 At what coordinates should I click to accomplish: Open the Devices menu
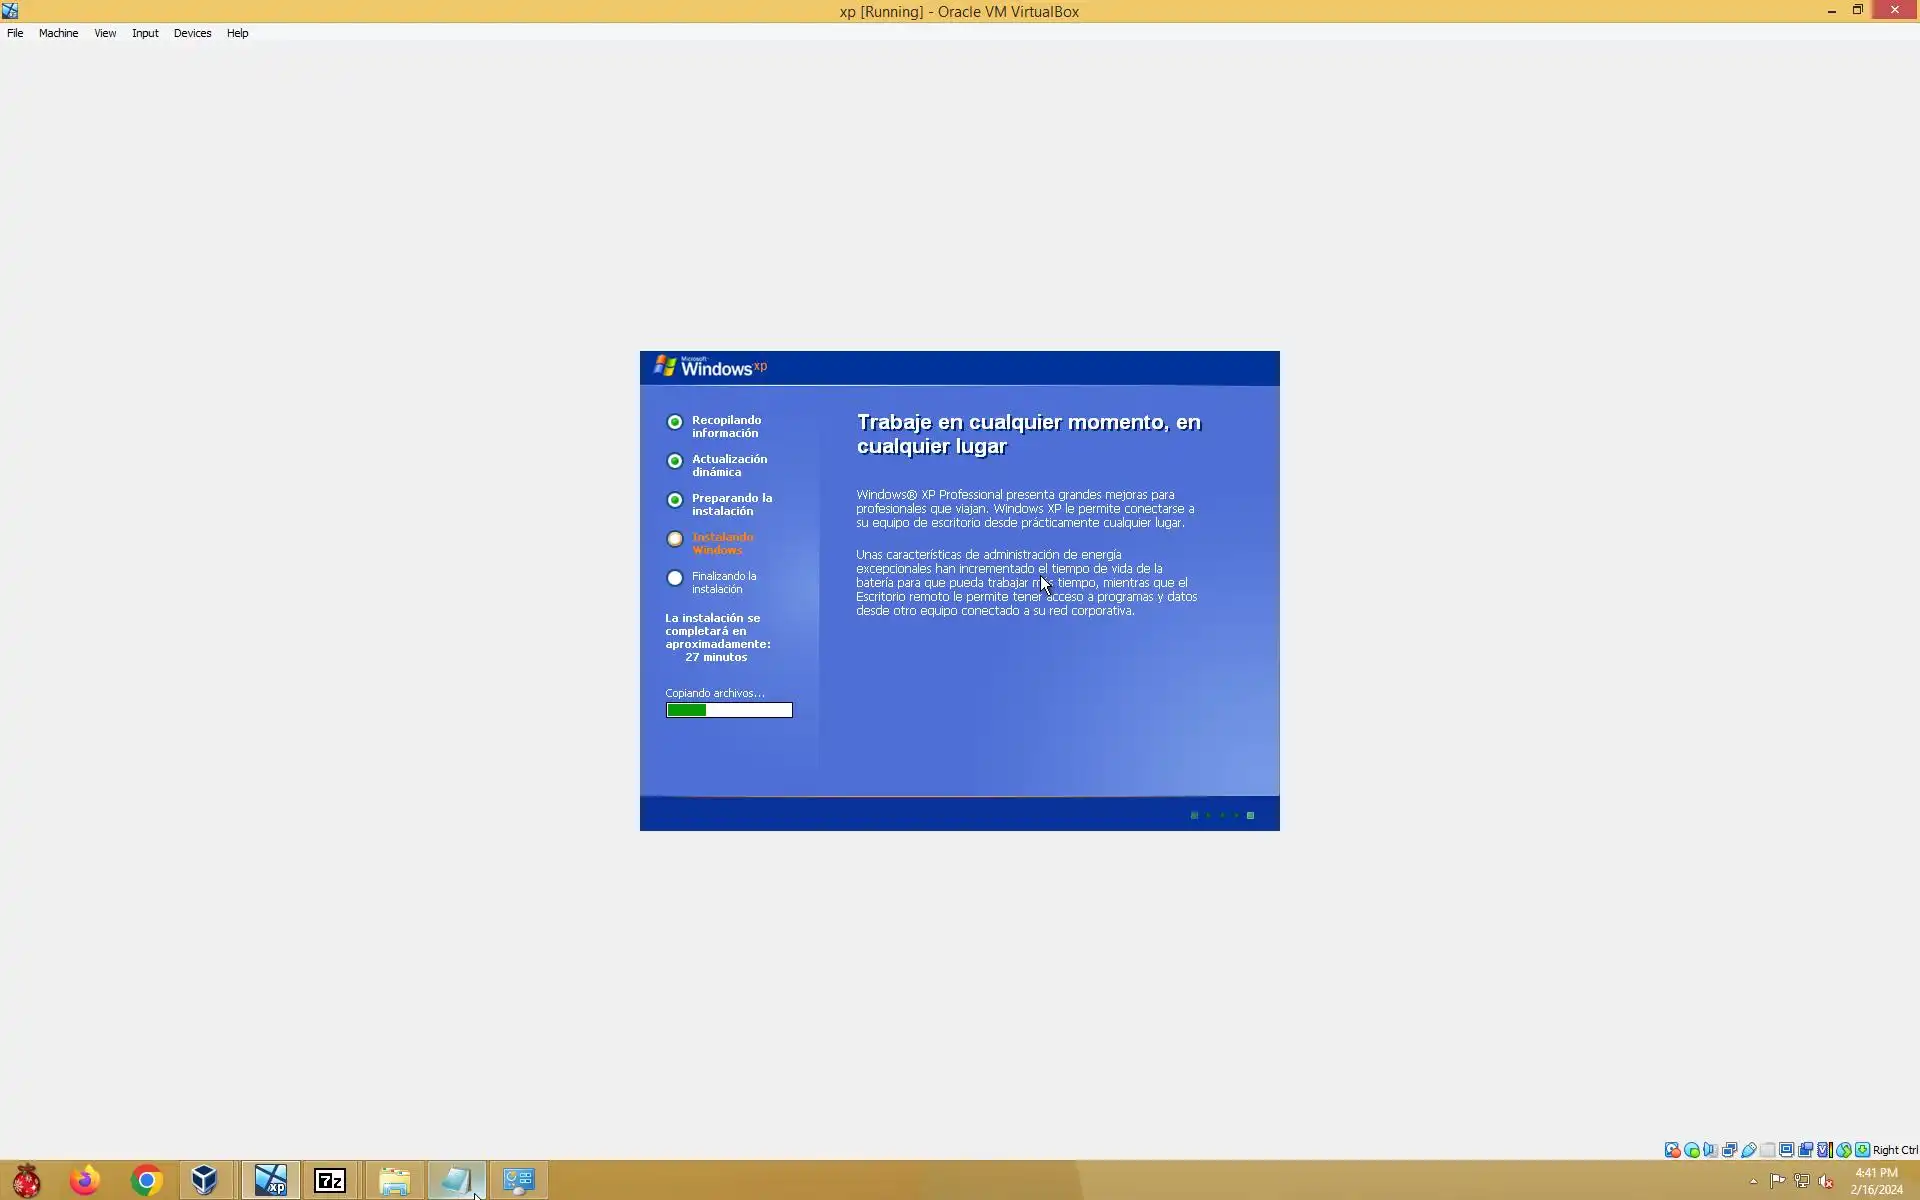click(x=192, y=33)
